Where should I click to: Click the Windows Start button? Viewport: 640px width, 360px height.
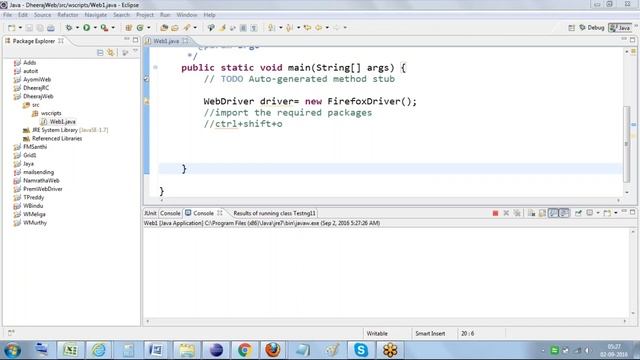(12, 350)
